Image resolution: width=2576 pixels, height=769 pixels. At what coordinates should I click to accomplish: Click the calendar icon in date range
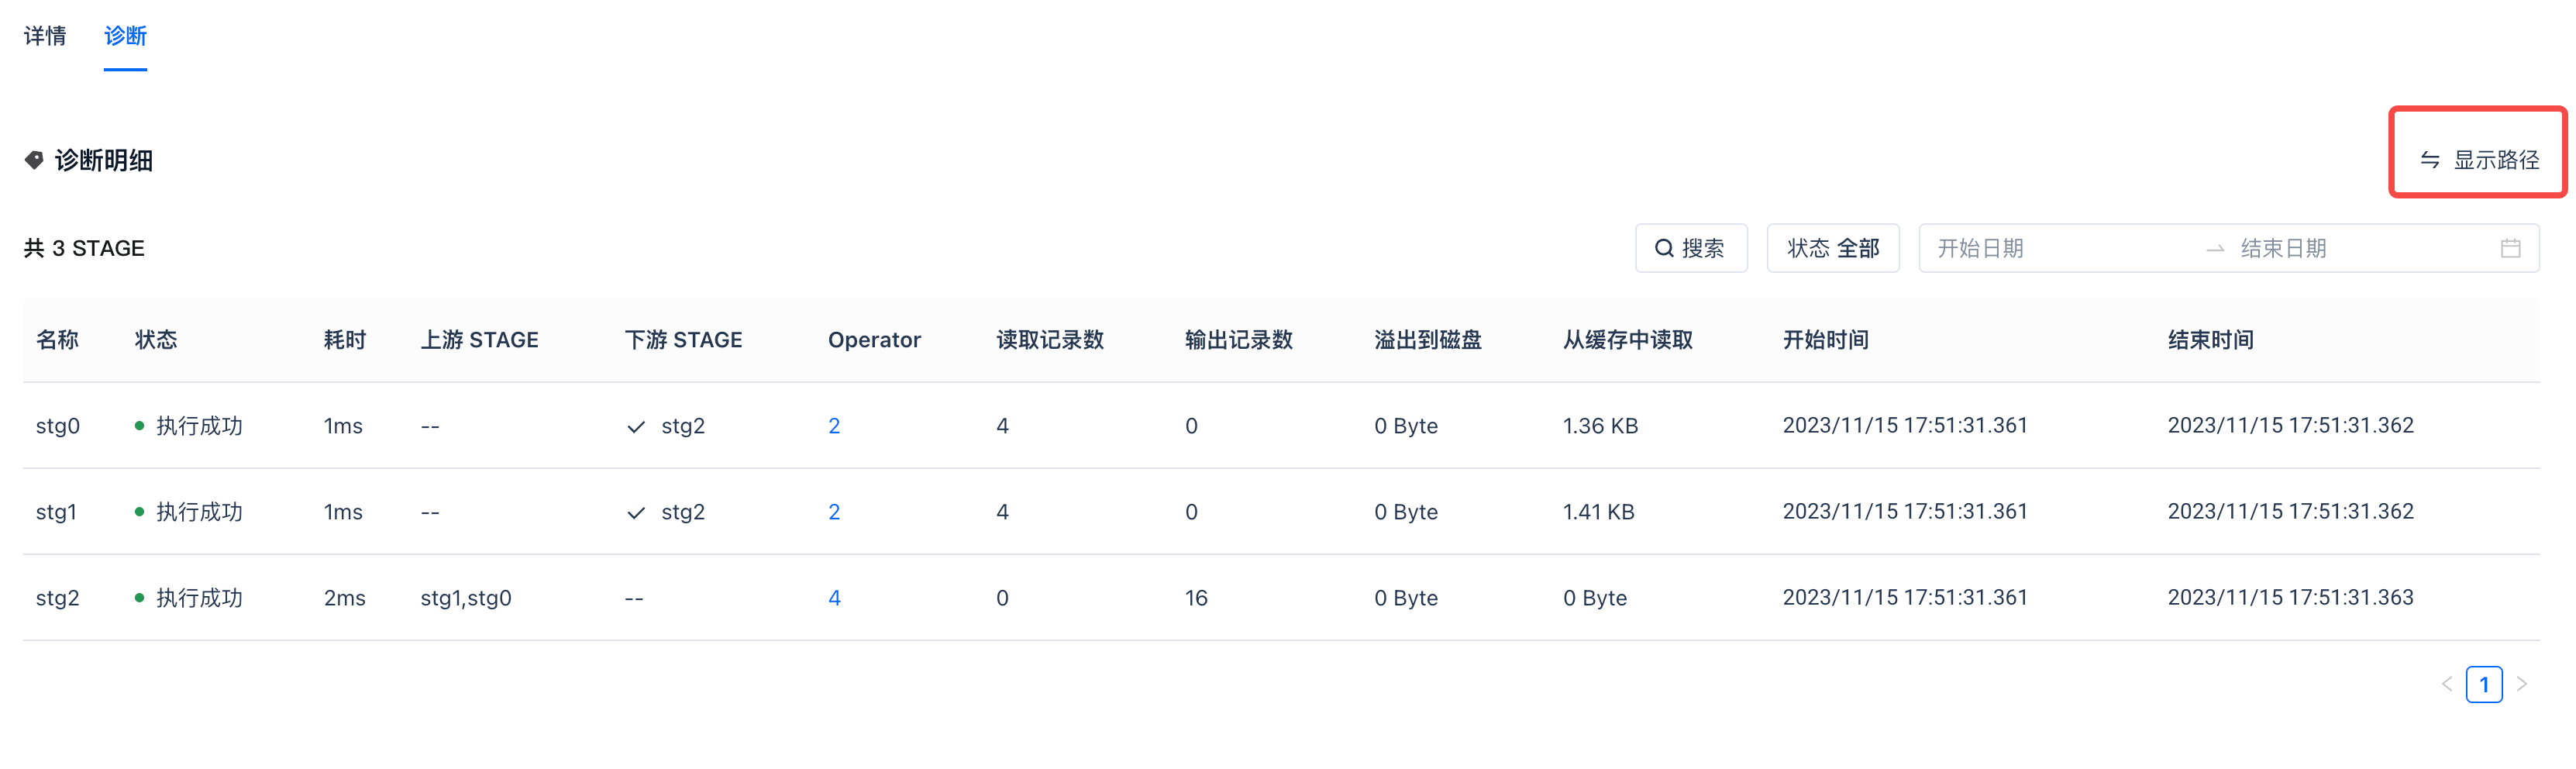[x=2510, y=248]
